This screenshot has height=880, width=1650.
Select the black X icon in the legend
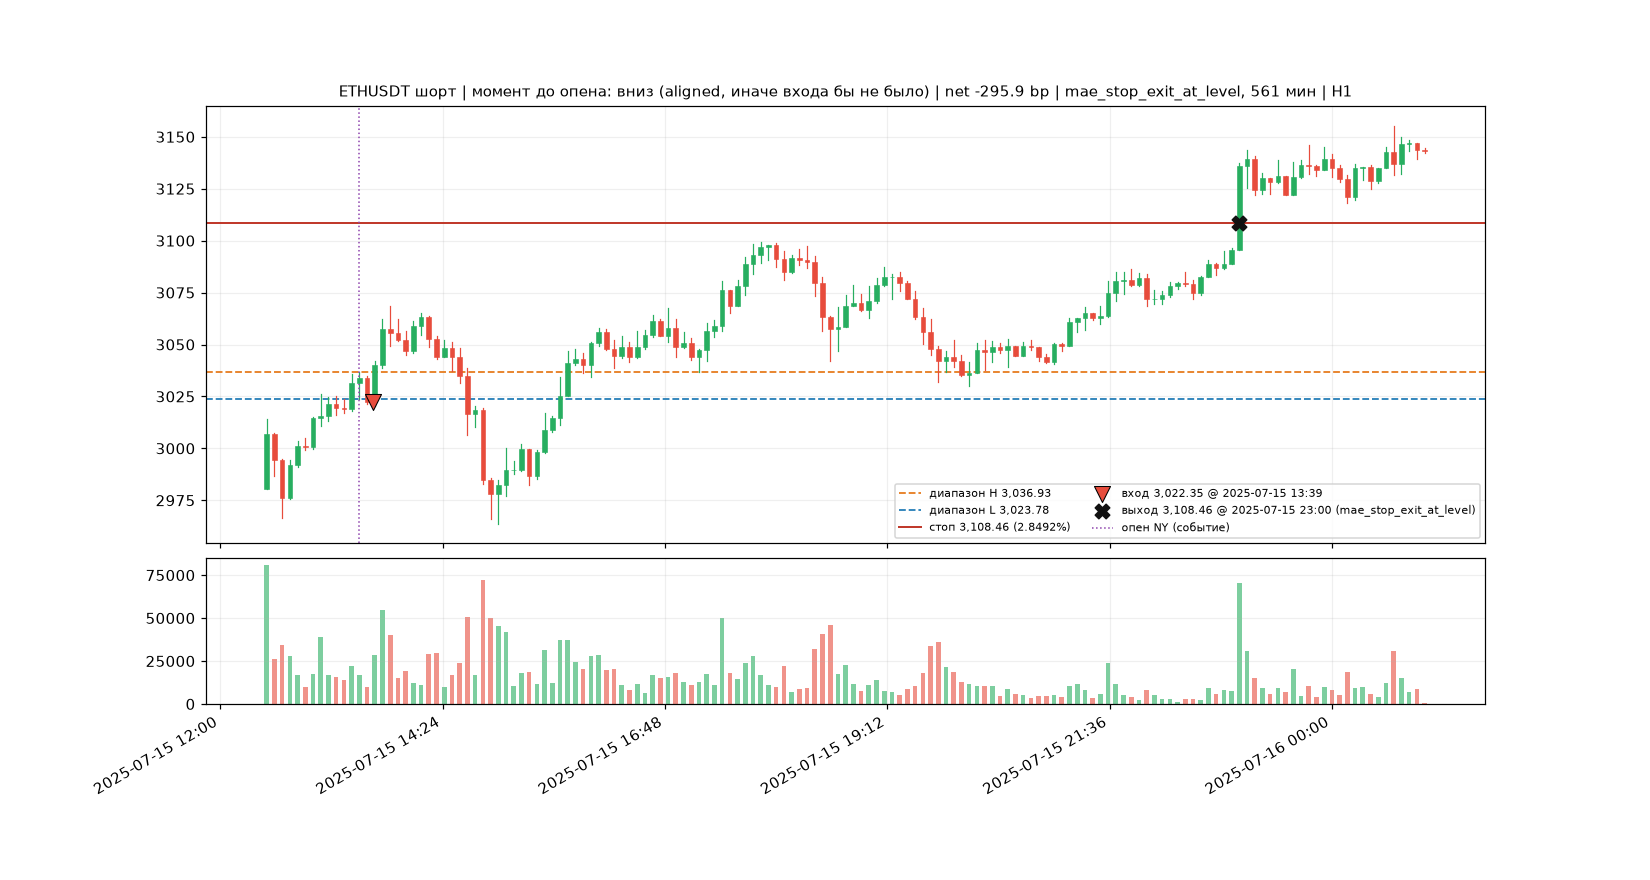1102,510
